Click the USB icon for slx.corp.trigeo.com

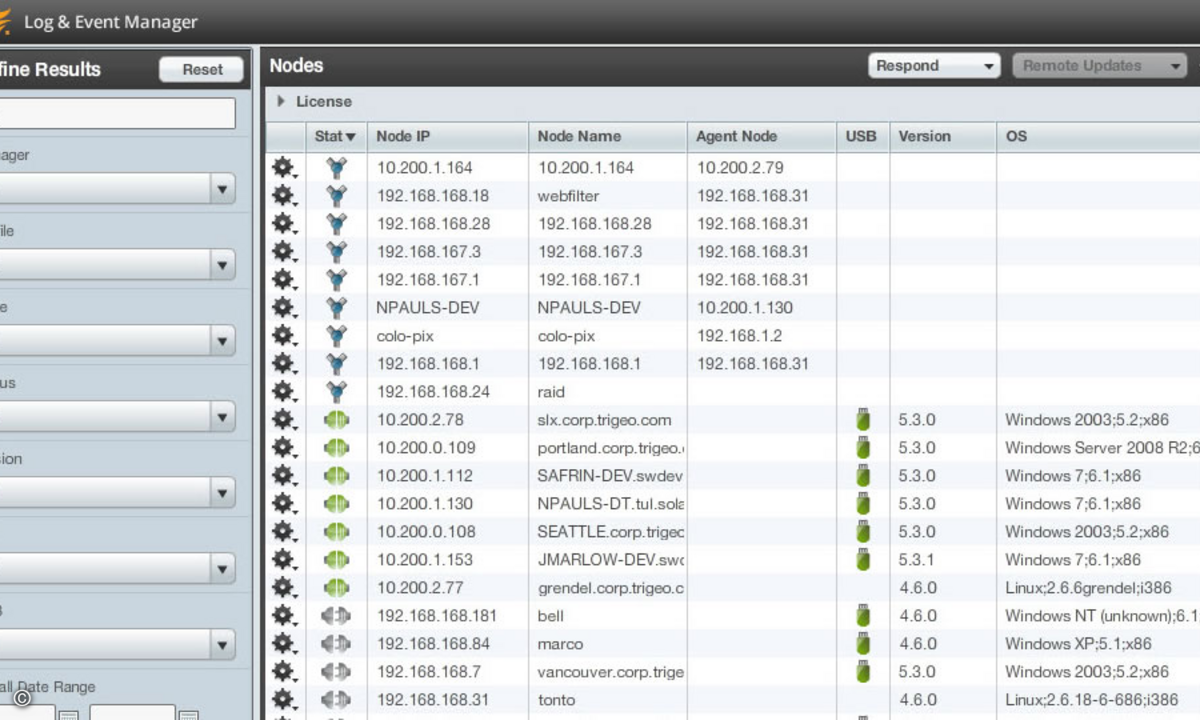pos(863,420)
